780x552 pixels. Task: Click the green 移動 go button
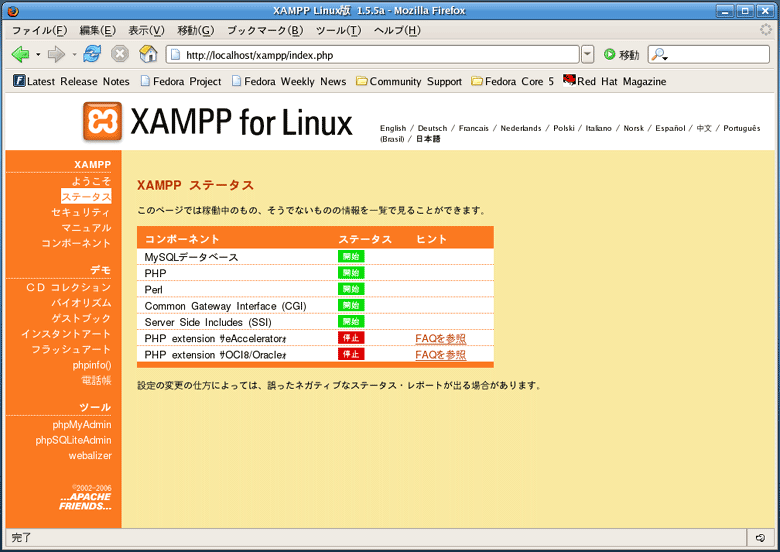pos(621,55)
